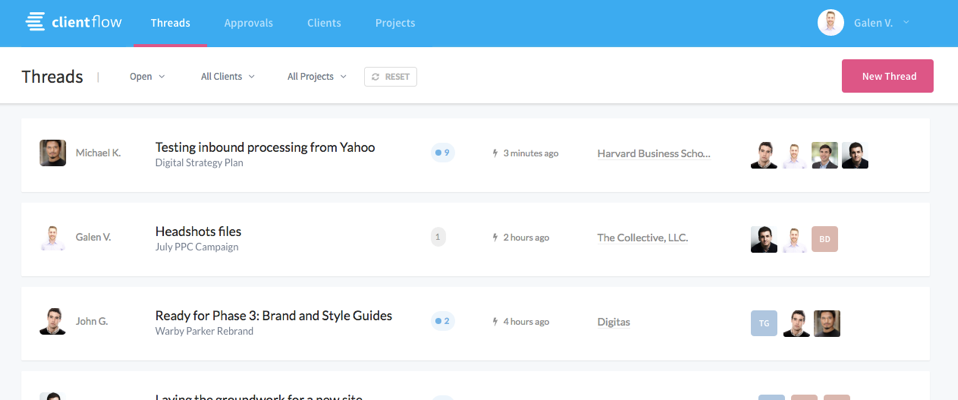
Task: Open the user menu chevron beside Galen V.
Action: click(x=906, y=22)
